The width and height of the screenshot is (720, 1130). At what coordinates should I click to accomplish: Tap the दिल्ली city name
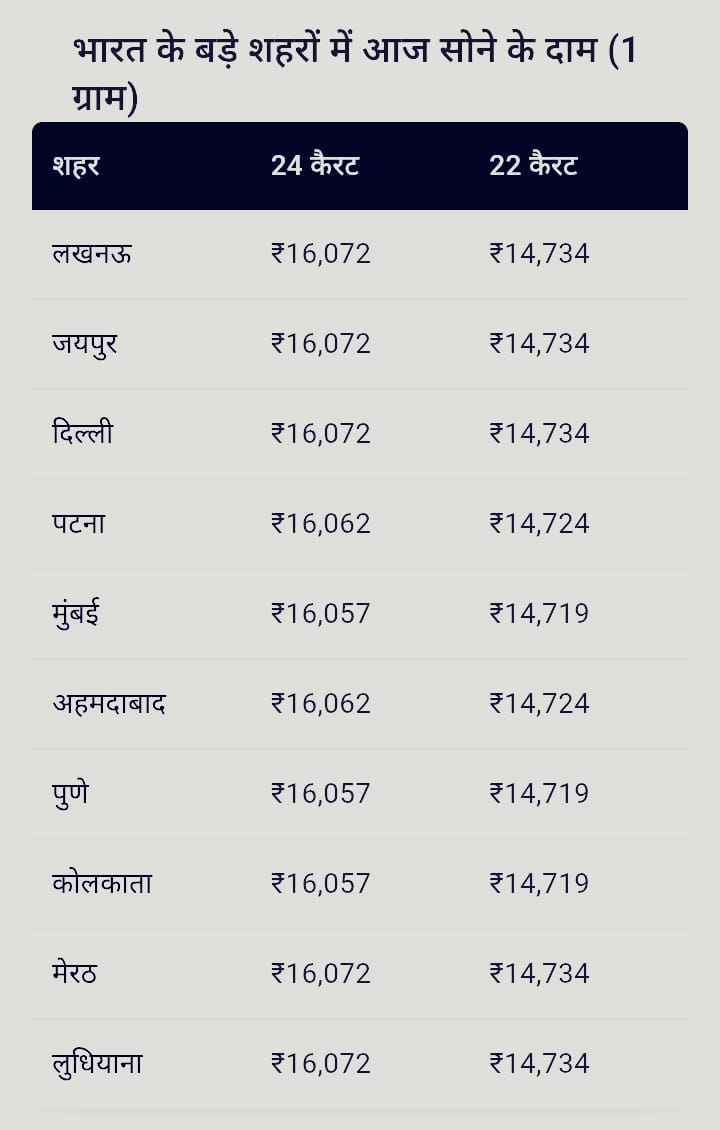(82, 434)
